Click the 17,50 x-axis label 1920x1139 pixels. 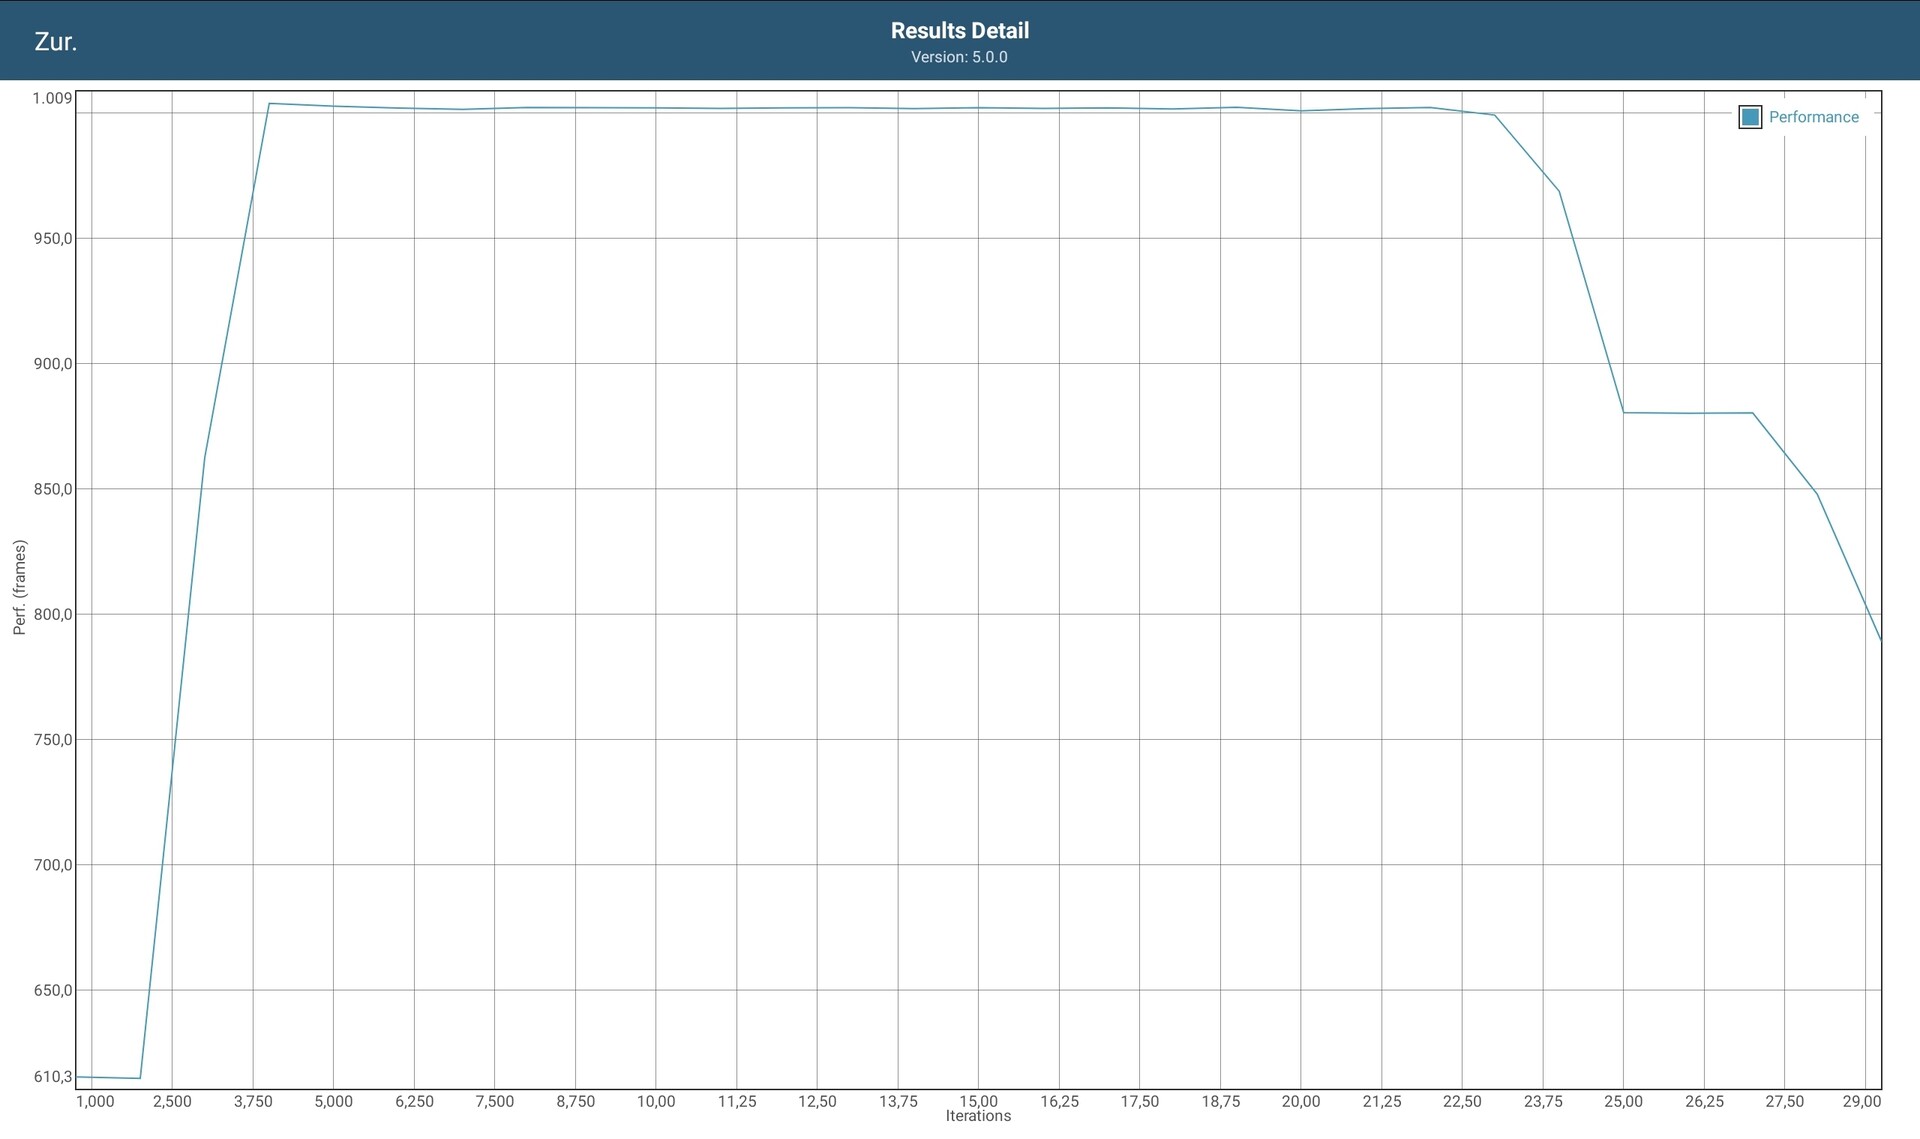coord(1139,1101)
